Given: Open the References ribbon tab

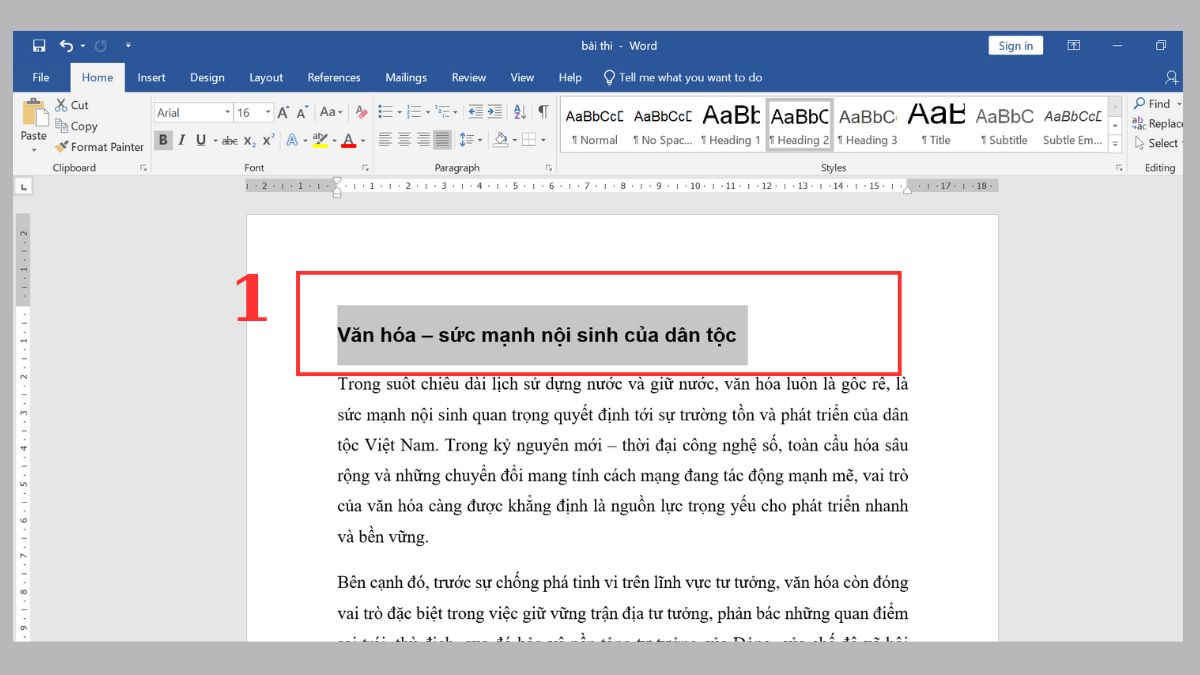Looking at the screenshot, I should pyautogui.click(x=334, y=78).
